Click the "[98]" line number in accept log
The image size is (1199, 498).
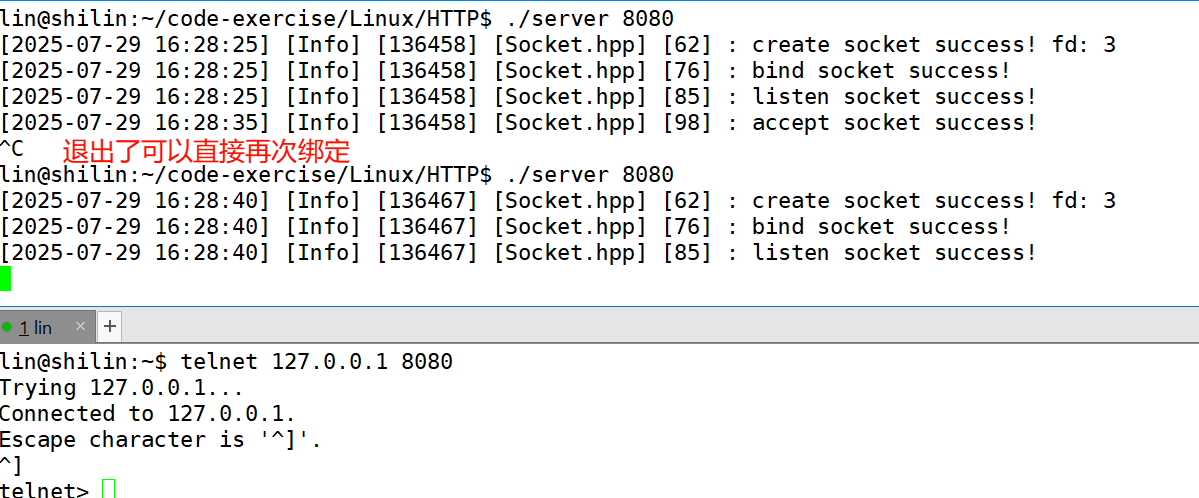coord(687,122)
